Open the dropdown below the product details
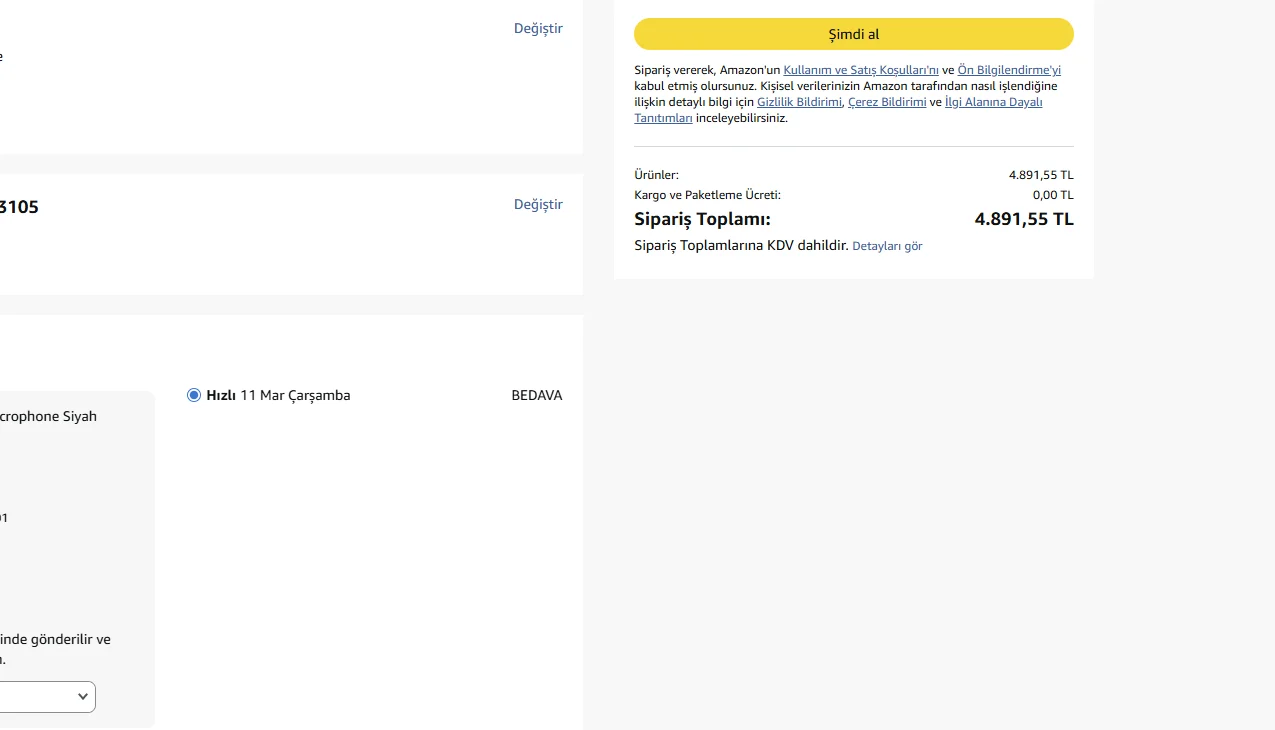This screenshot has height=730, width=1275. (x=48, y=697)
